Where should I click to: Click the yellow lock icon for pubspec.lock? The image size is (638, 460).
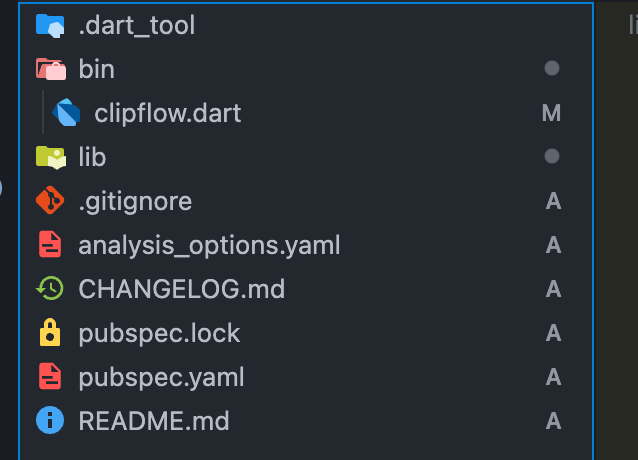click(x=50, y=333)
